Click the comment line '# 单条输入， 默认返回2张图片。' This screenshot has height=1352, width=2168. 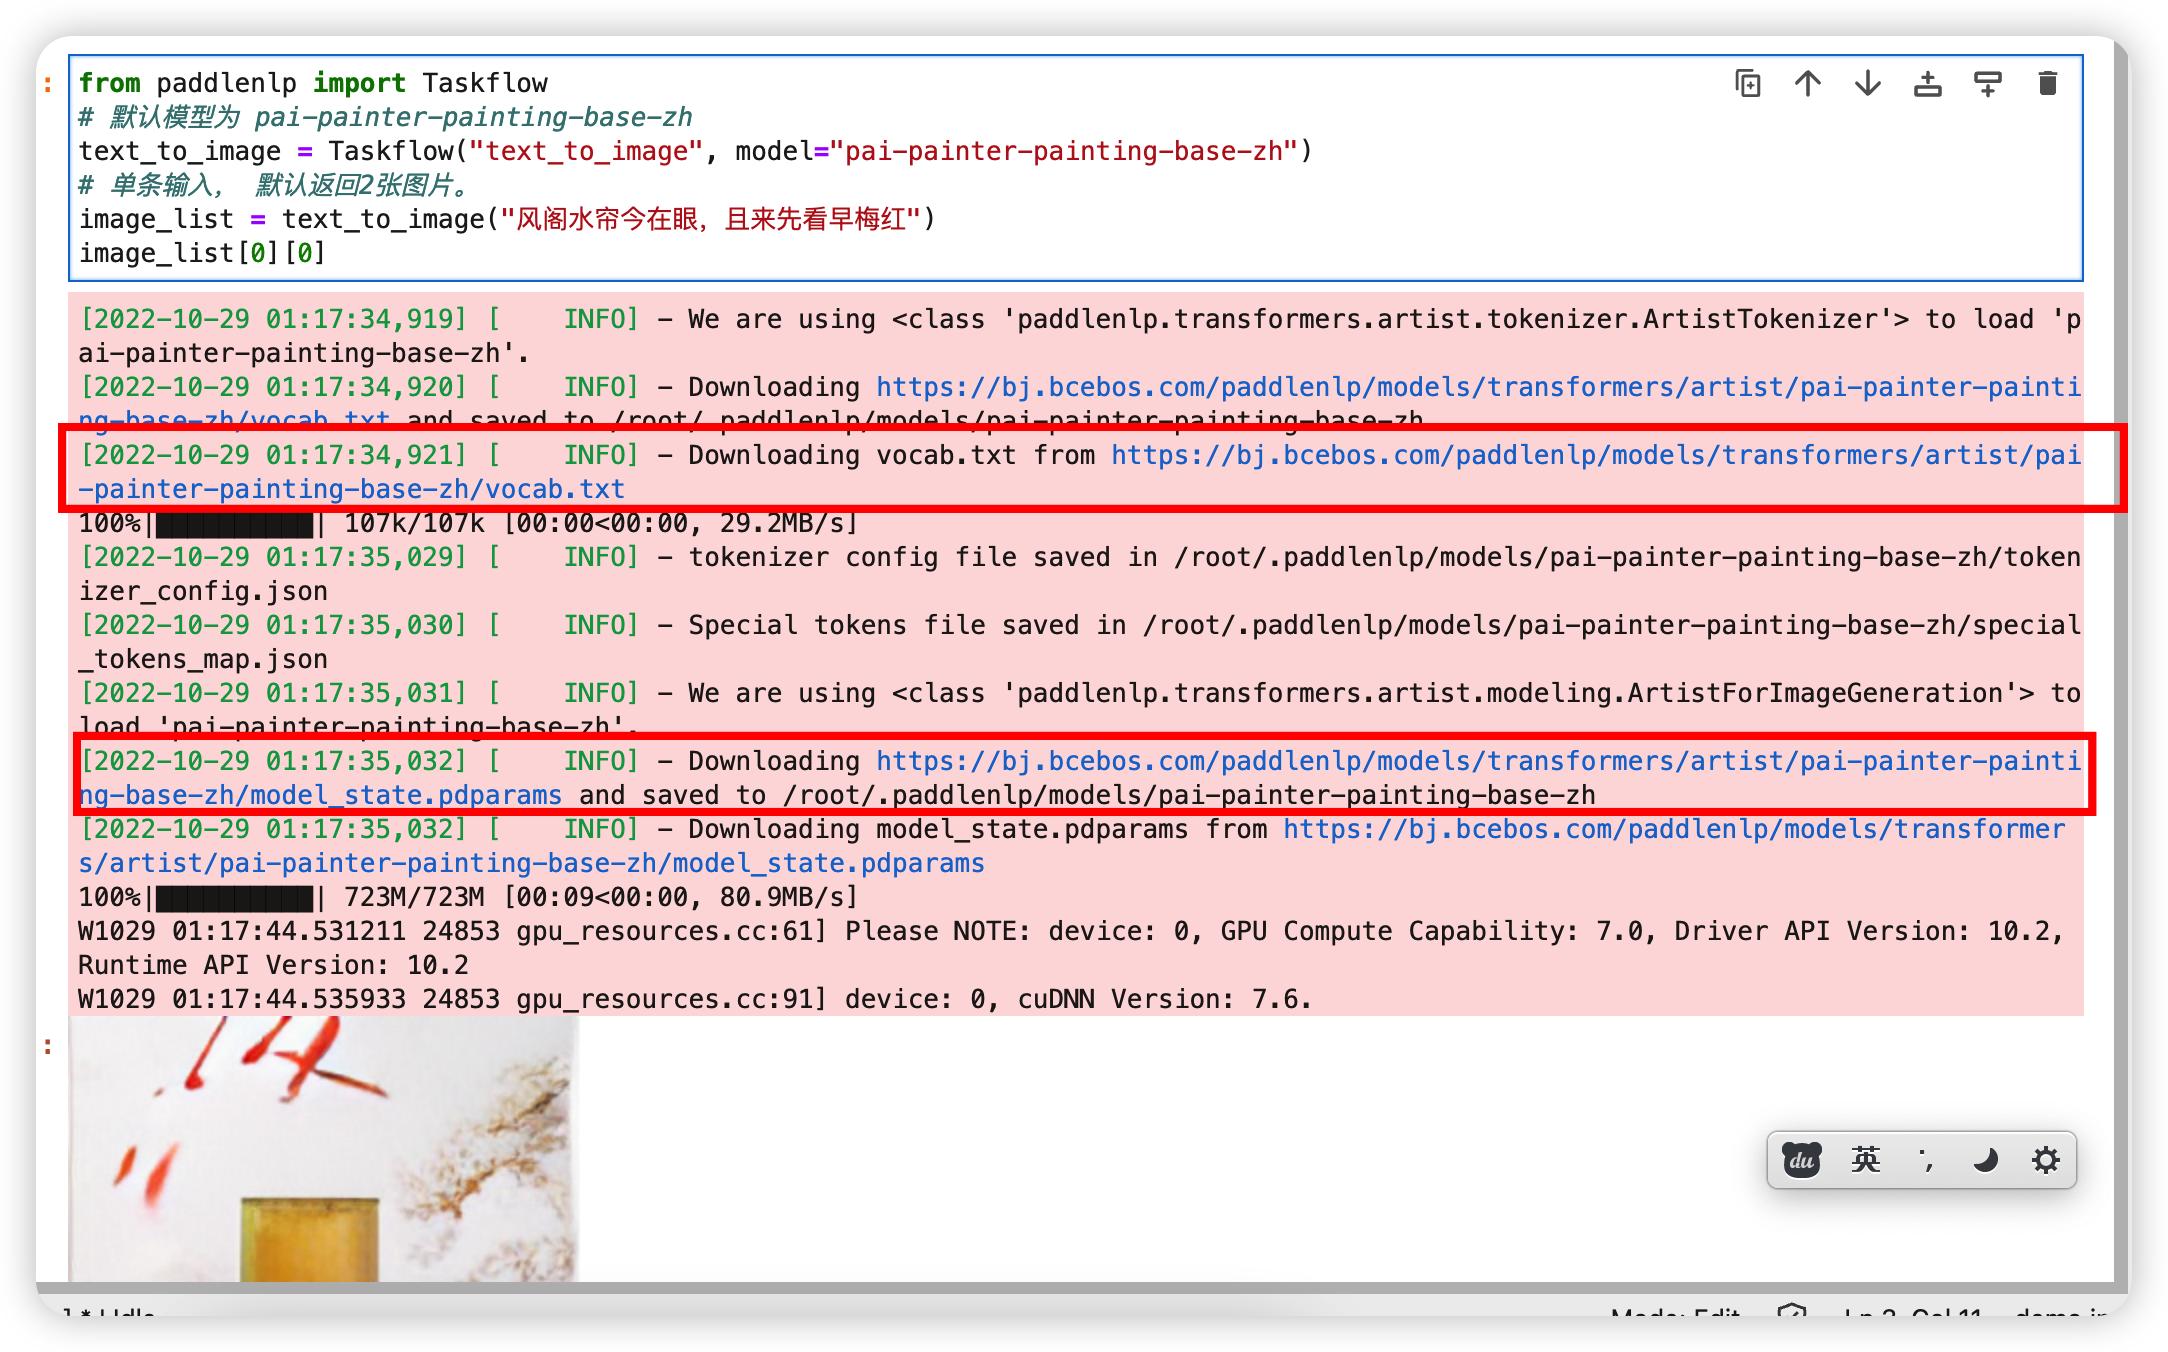273,185
